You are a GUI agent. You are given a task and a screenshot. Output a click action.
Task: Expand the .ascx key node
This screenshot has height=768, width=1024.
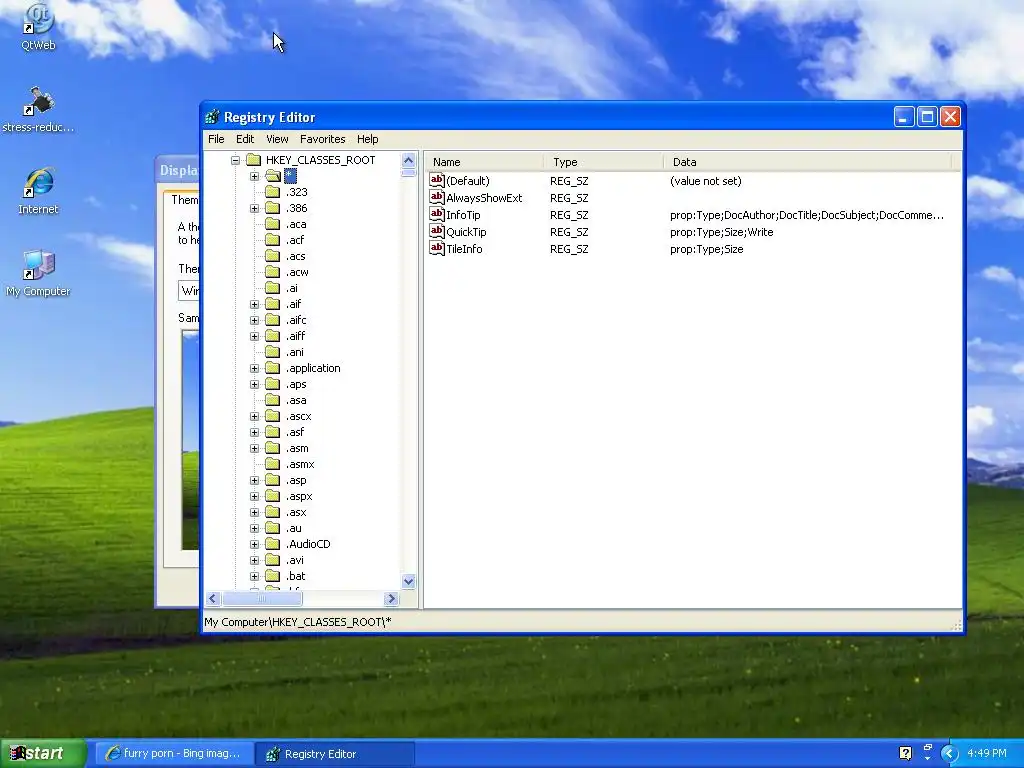click(255, 416)
